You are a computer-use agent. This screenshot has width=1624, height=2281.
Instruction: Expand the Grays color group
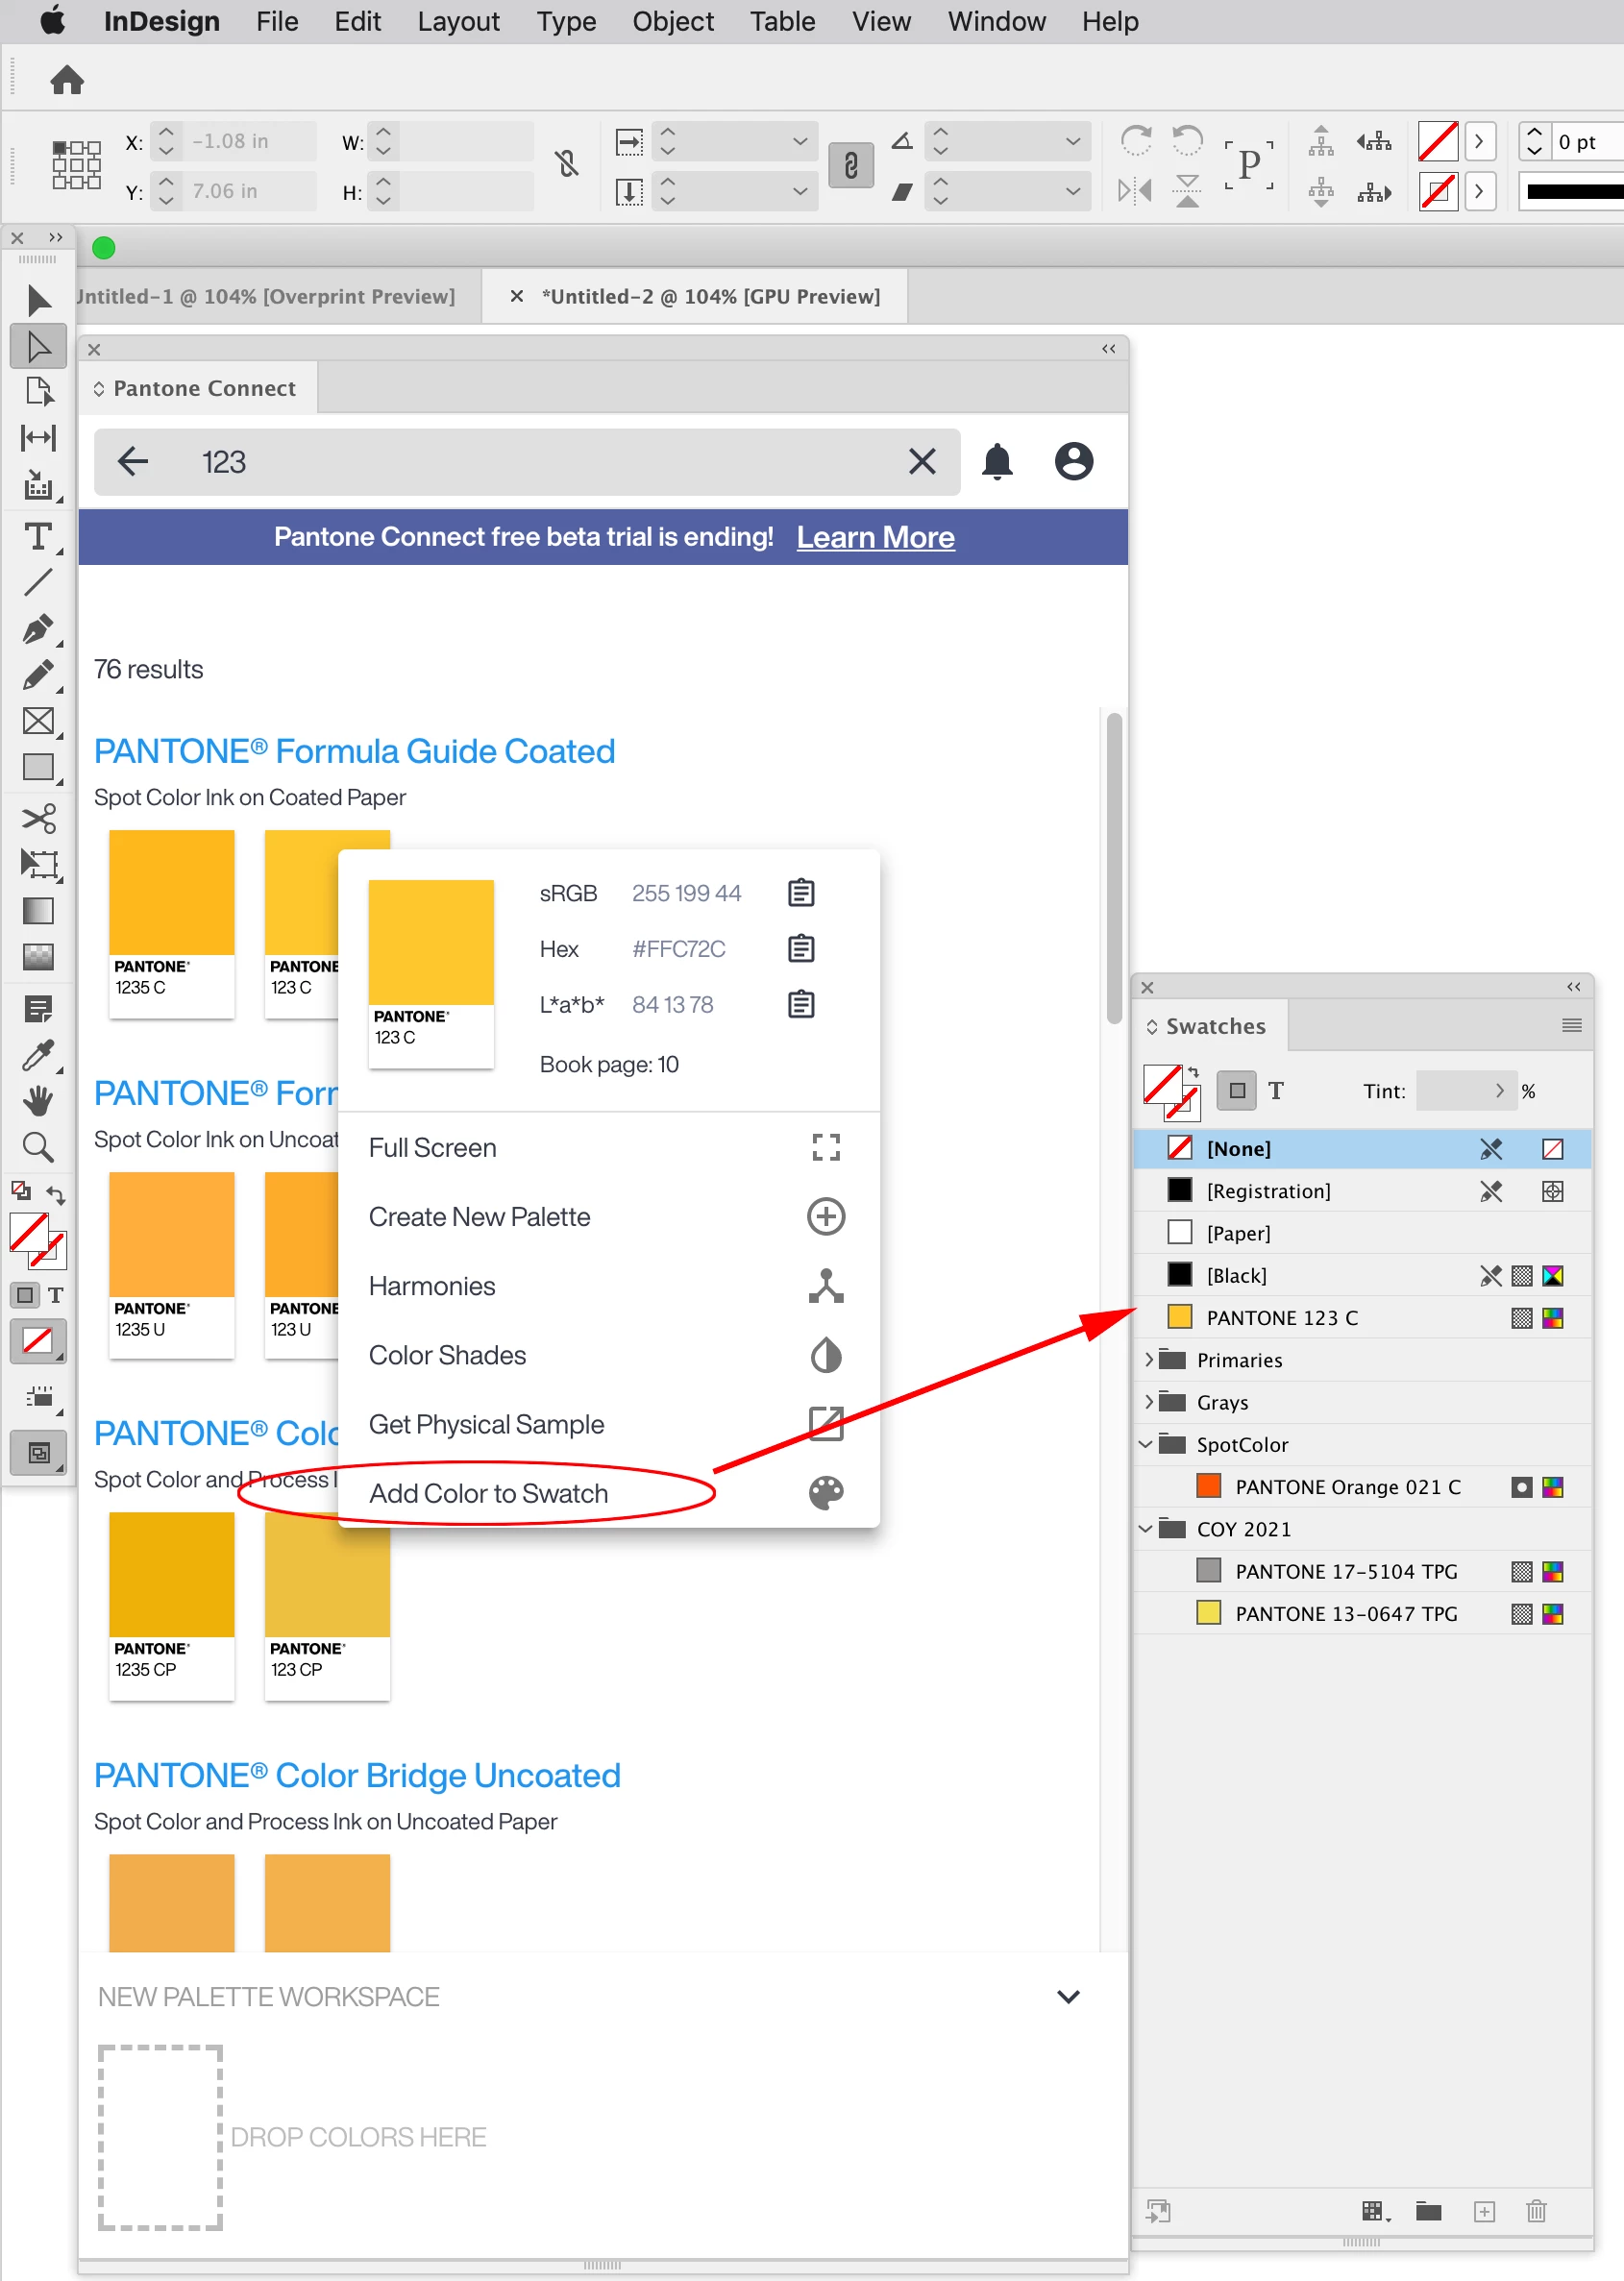point(1149,1402)
